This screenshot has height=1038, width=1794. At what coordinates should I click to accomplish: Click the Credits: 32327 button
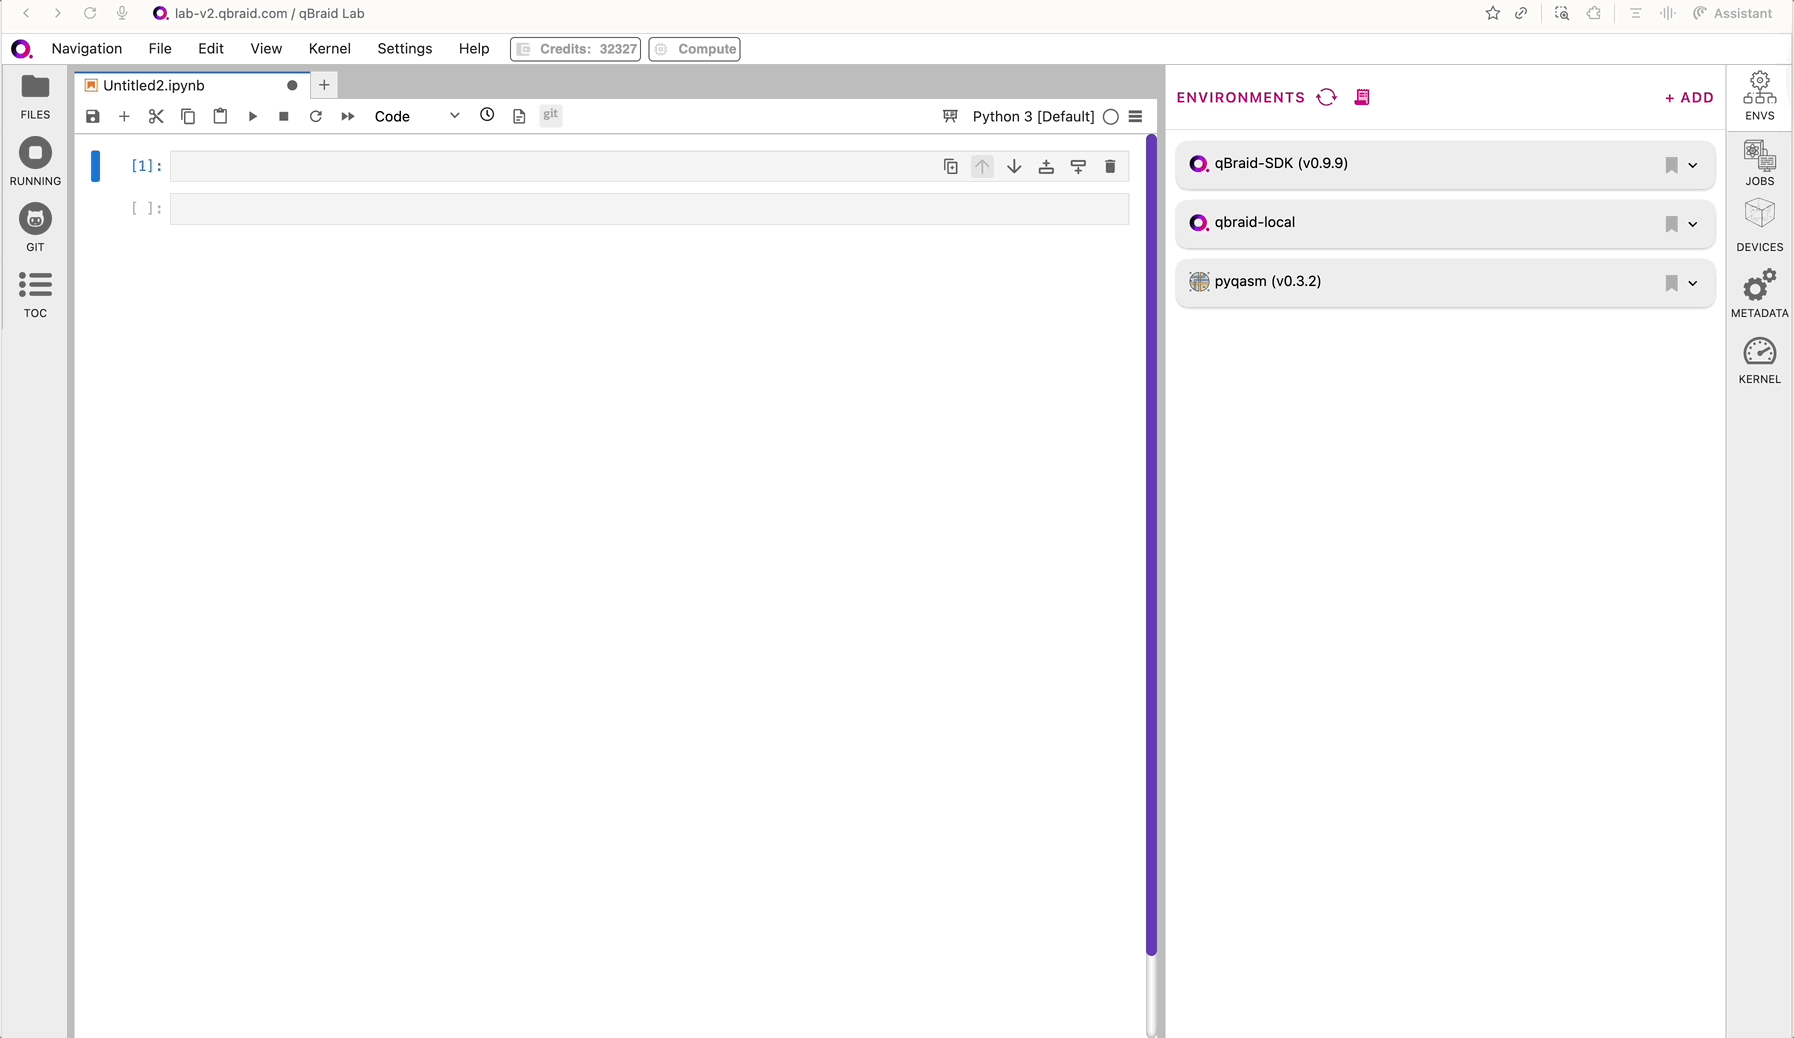(576, 49)
